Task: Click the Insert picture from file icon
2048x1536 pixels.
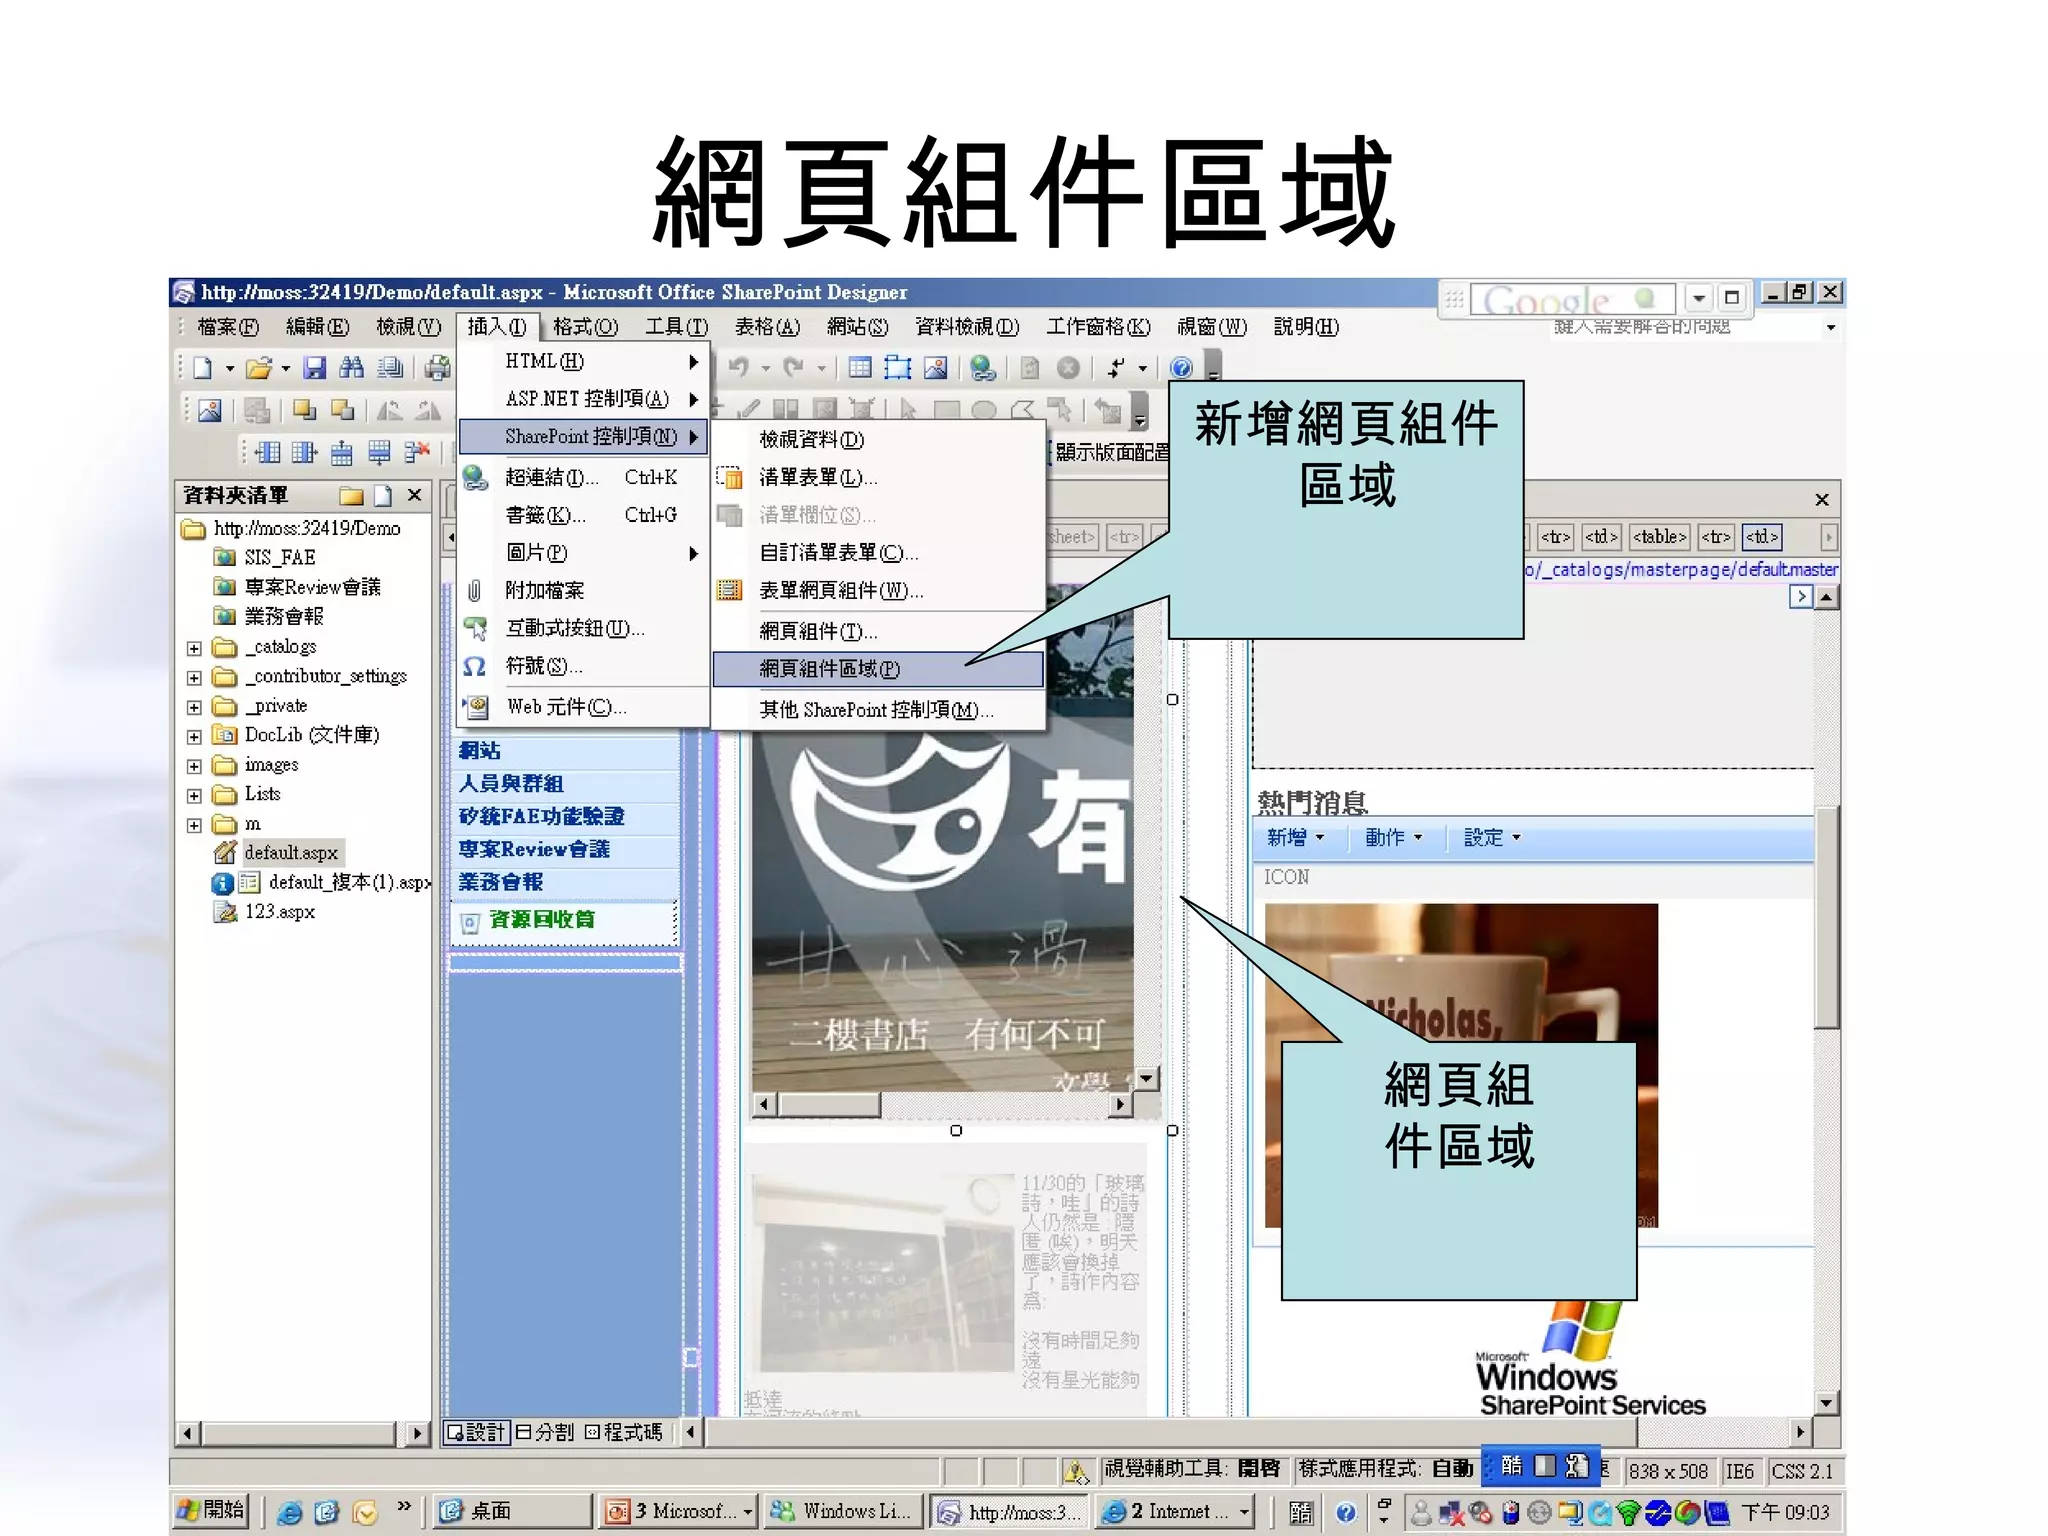Action: pos(935,368)
